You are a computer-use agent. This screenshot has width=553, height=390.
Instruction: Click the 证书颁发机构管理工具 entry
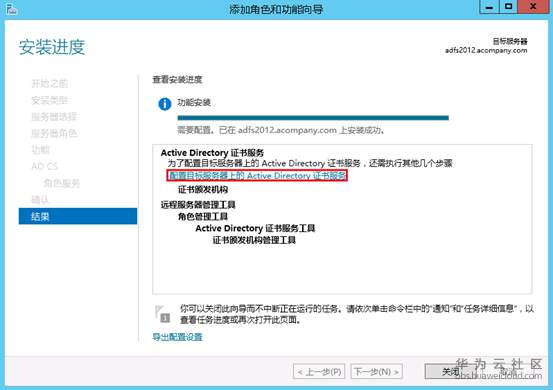tap(254, 240)
